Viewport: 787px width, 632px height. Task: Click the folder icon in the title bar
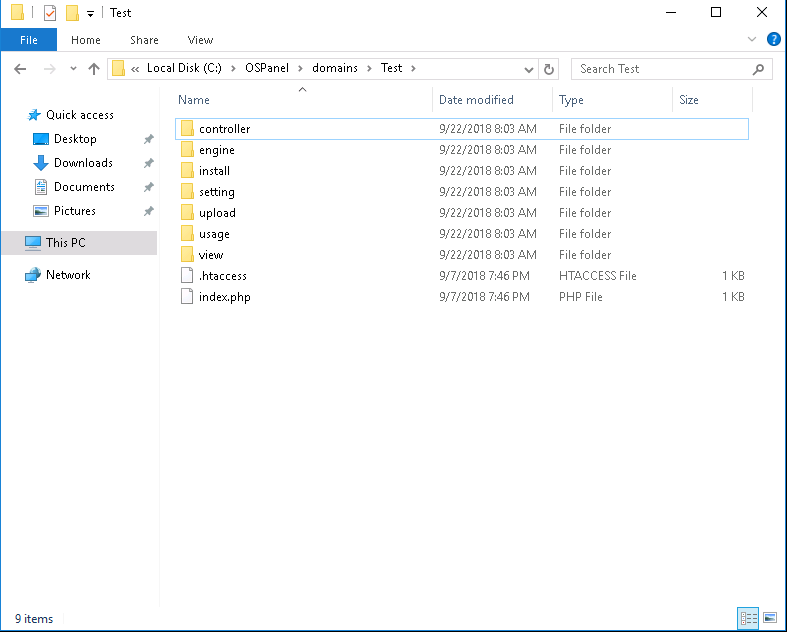point(18,13)
